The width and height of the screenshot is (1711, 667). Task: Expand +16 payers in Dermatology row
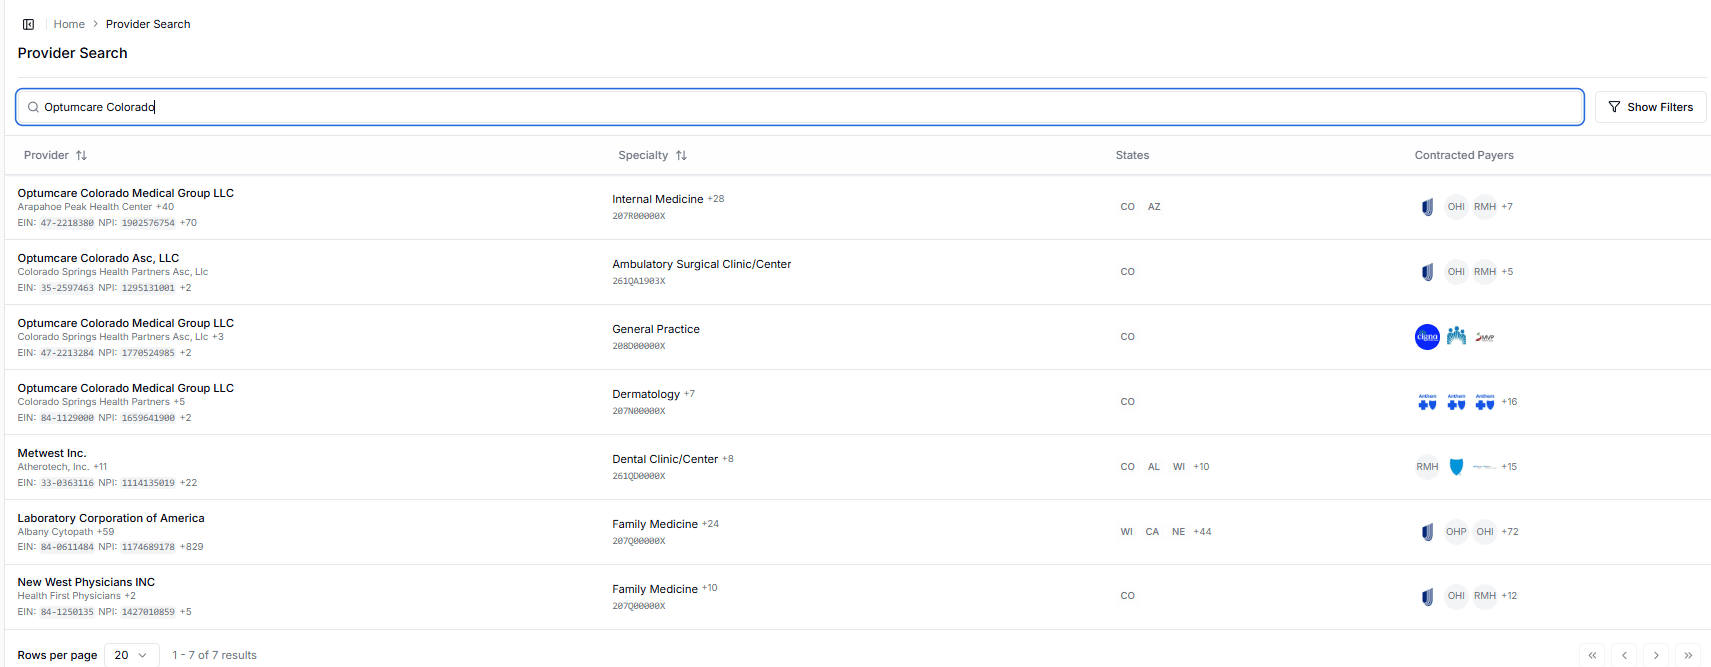(1509, 402)
